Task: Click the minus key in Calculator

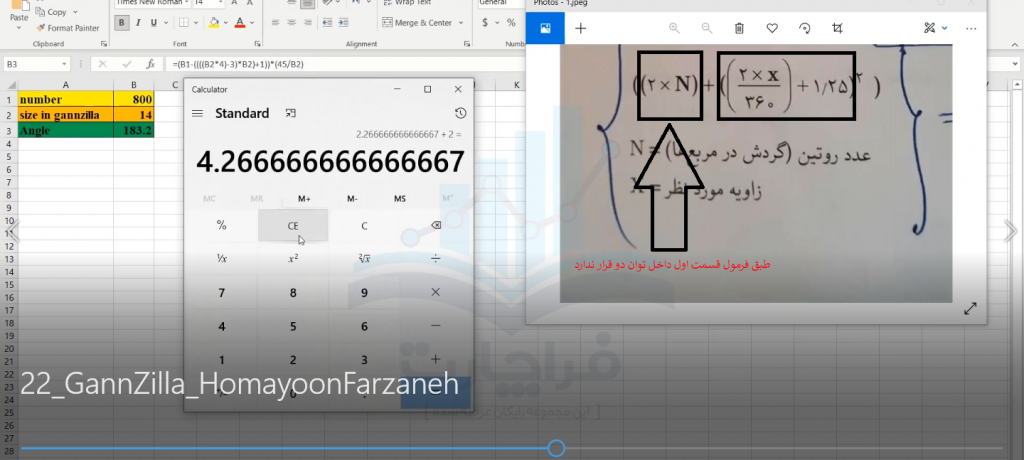Action: point(436,326)
